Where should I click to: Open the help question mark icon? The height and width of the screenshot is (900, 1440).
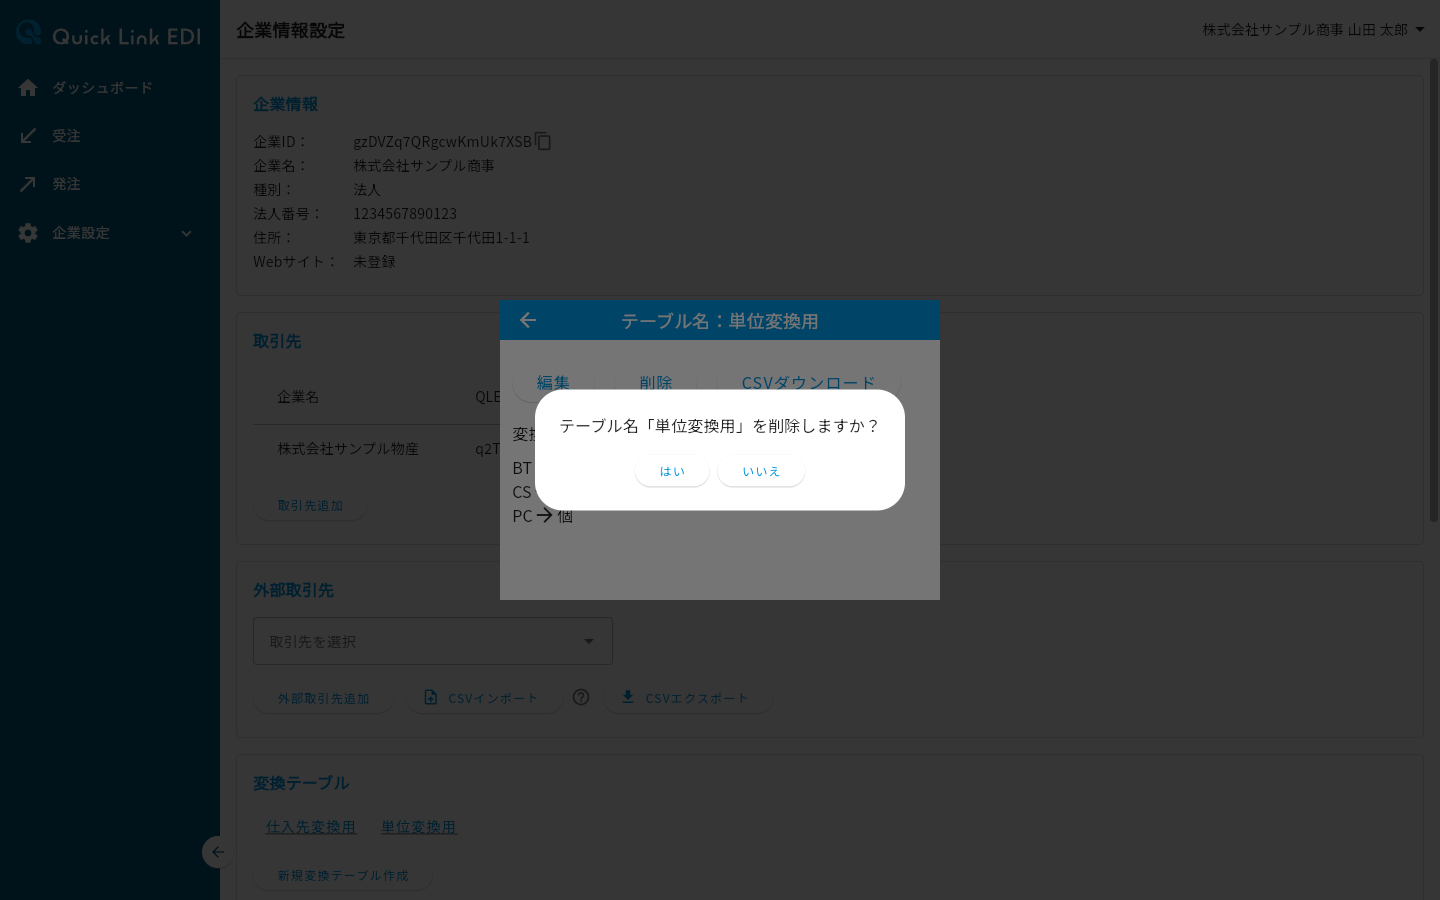[x=581, y=697]
